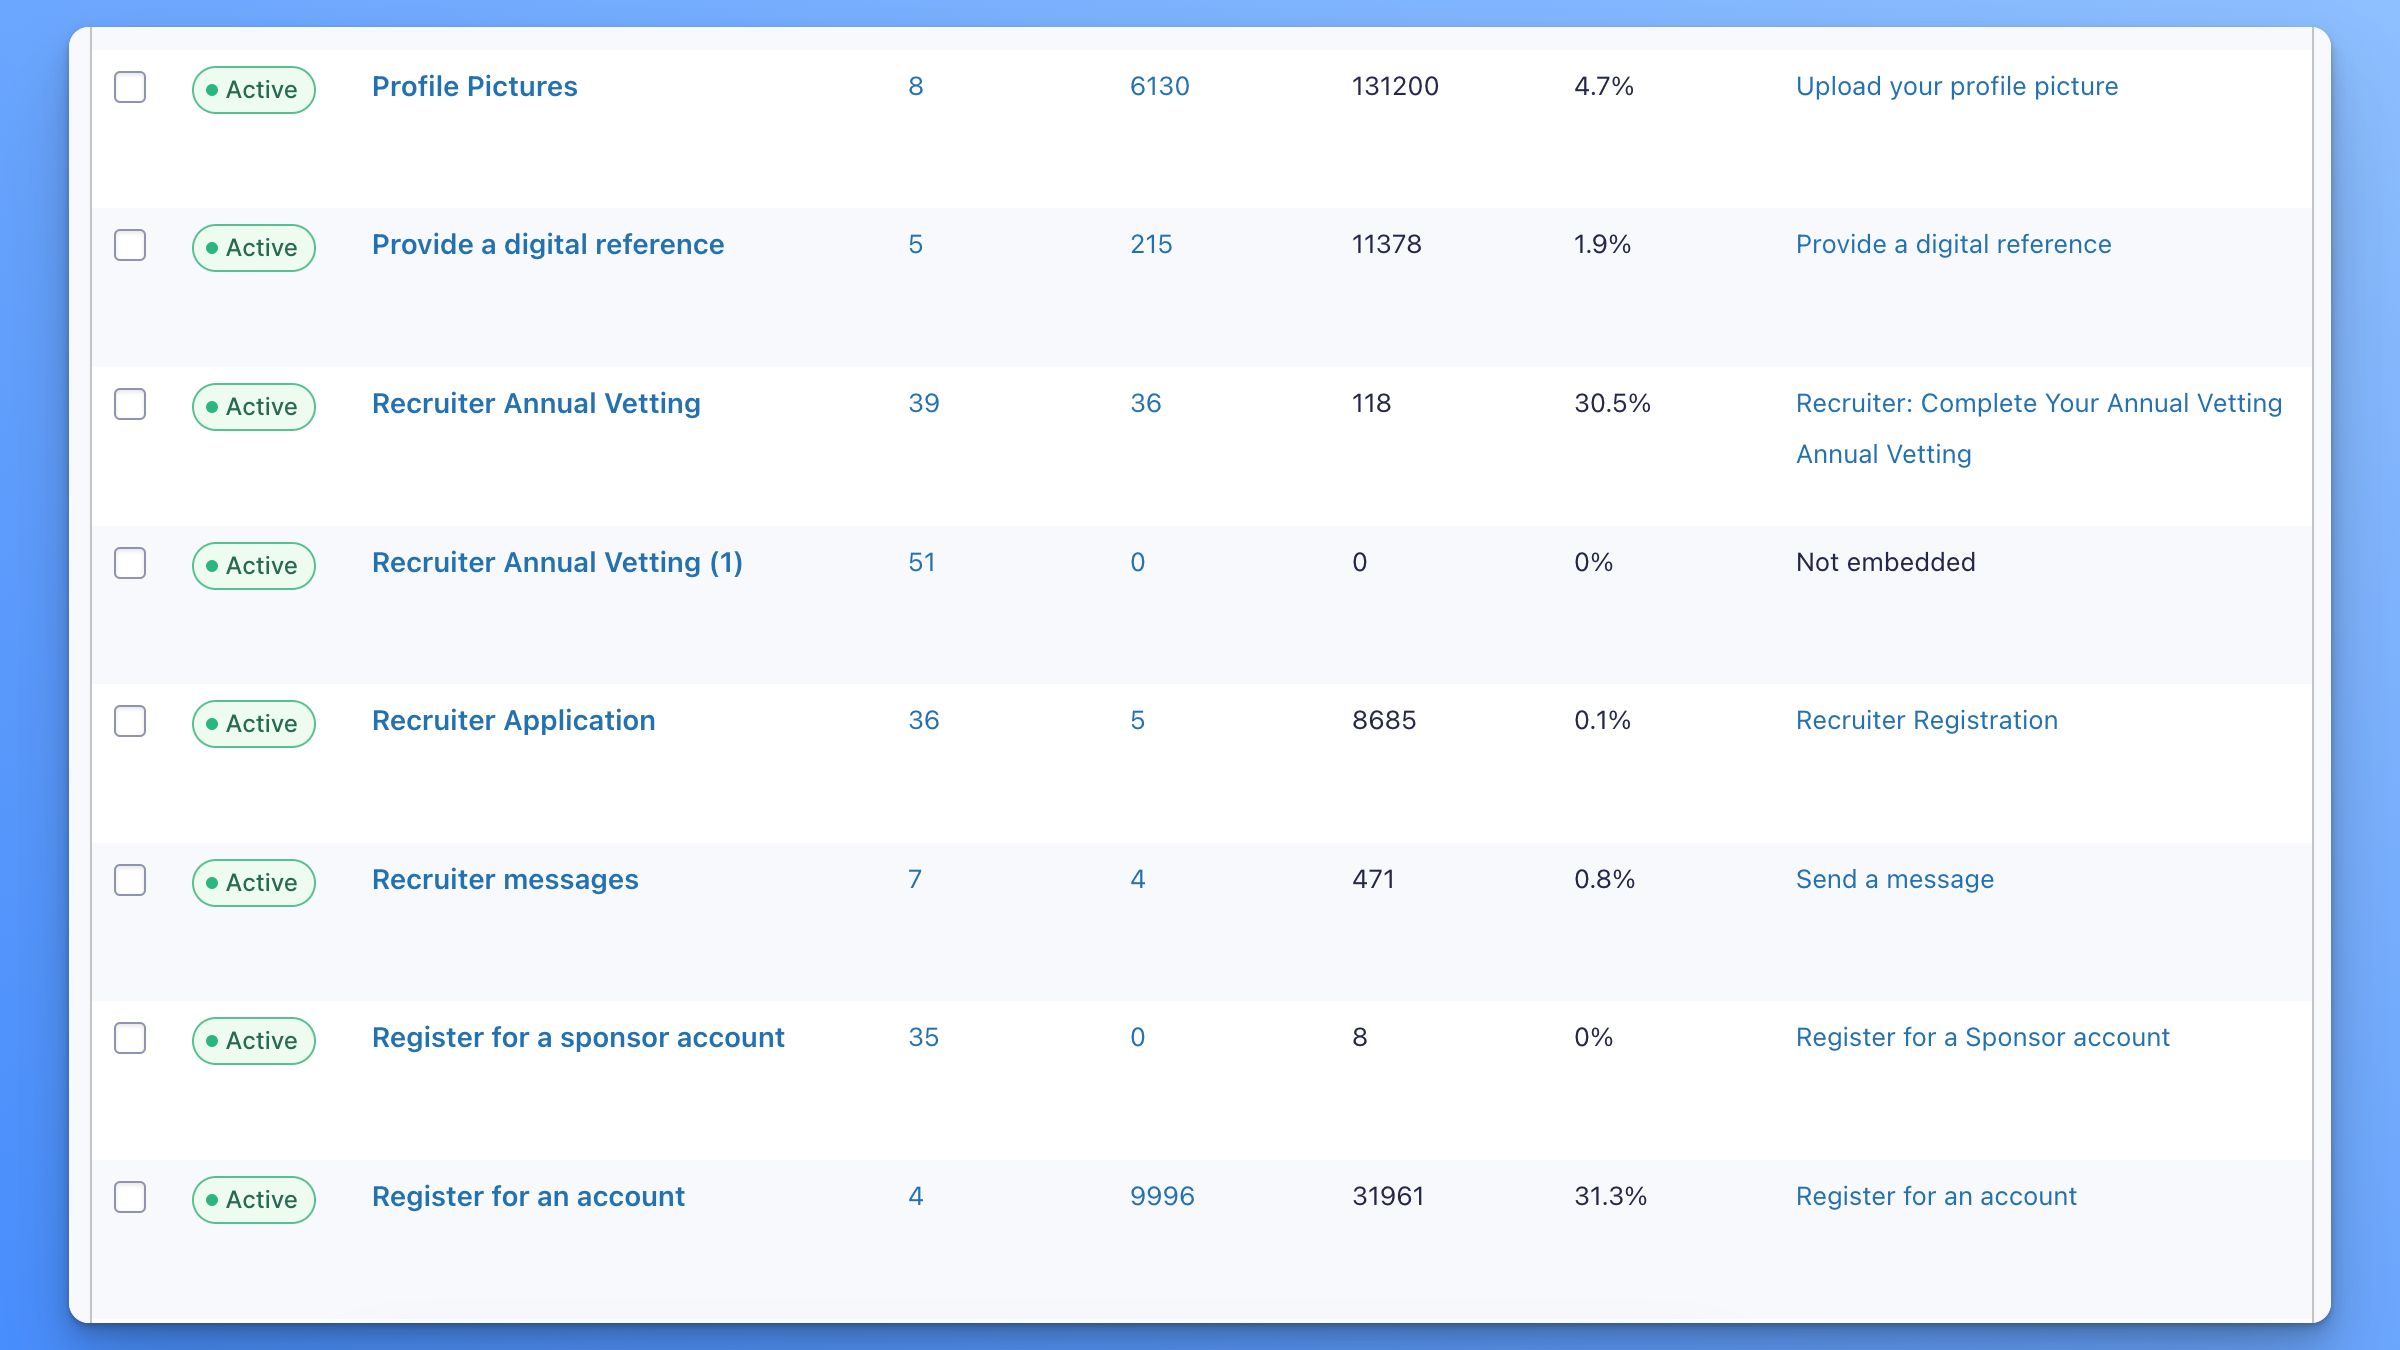Click the 30.5% conversion value

(1612, 403)
